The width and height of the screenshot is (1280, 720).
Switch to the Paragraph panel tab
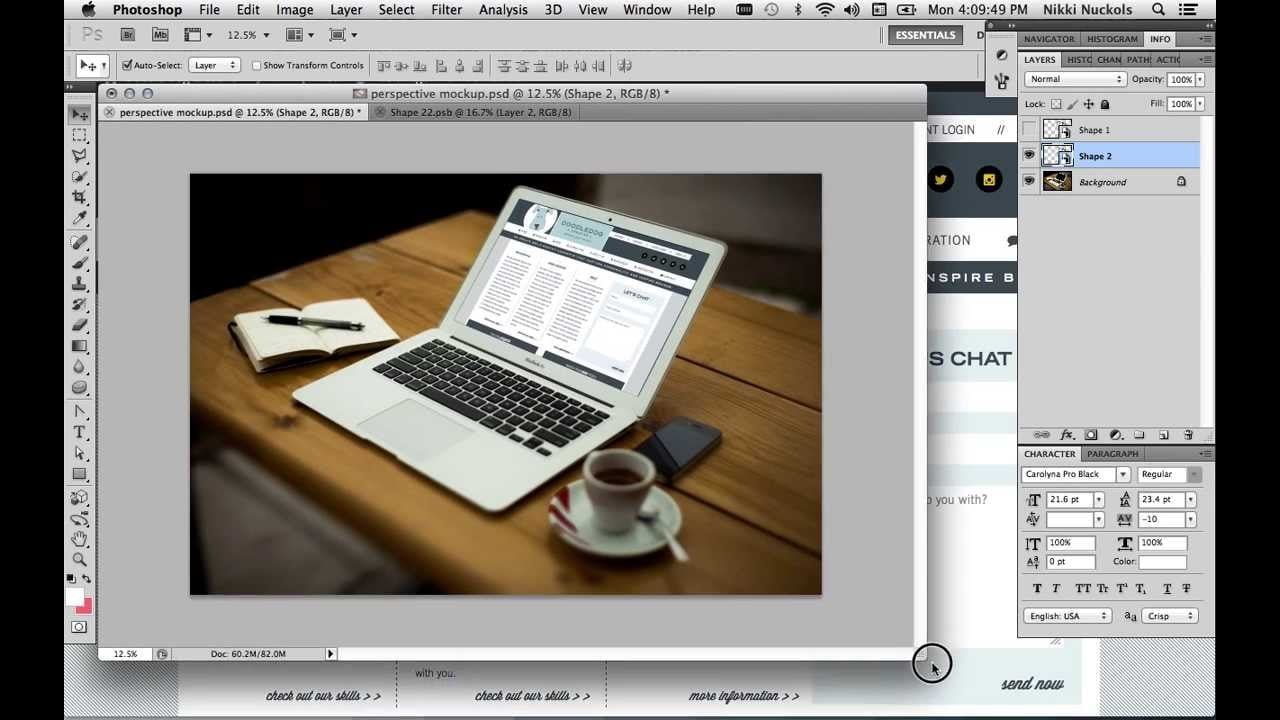coord(1113,454)
